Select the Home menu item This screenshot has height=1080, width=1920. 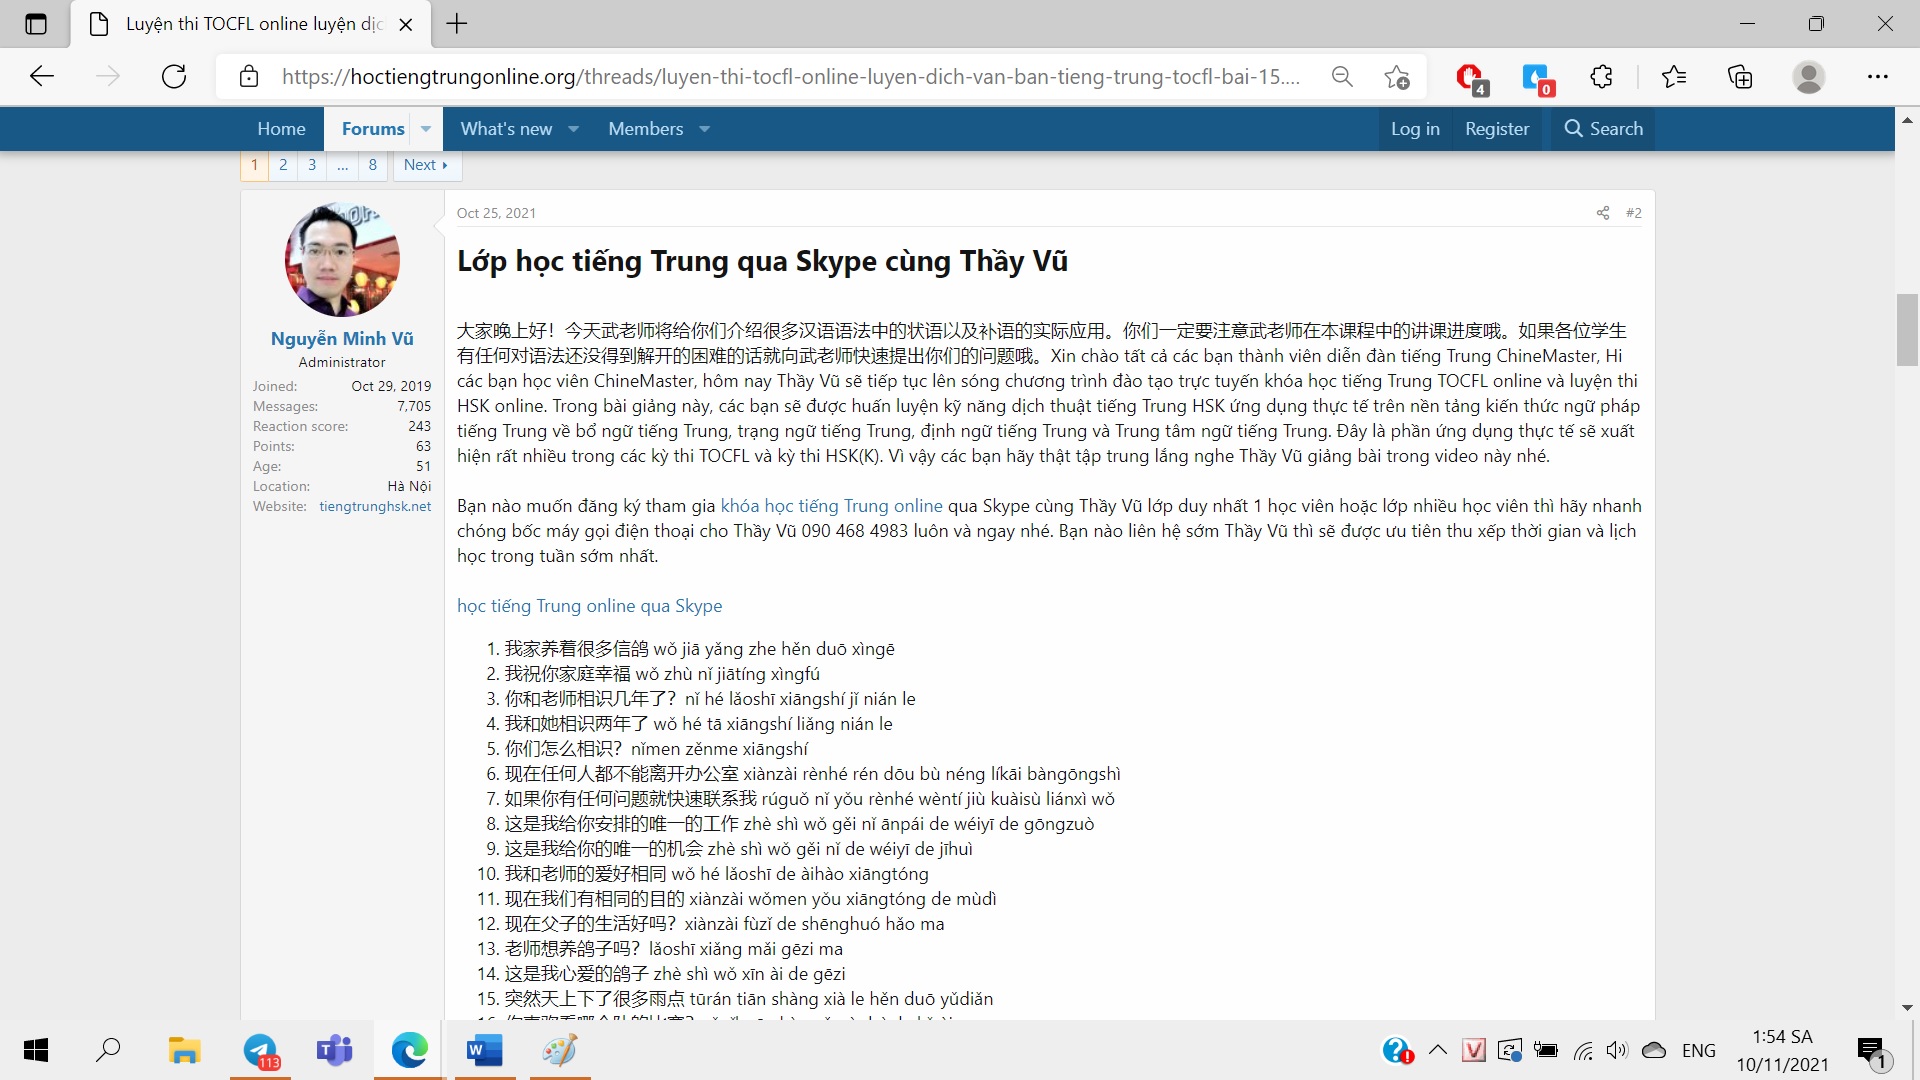280,128
